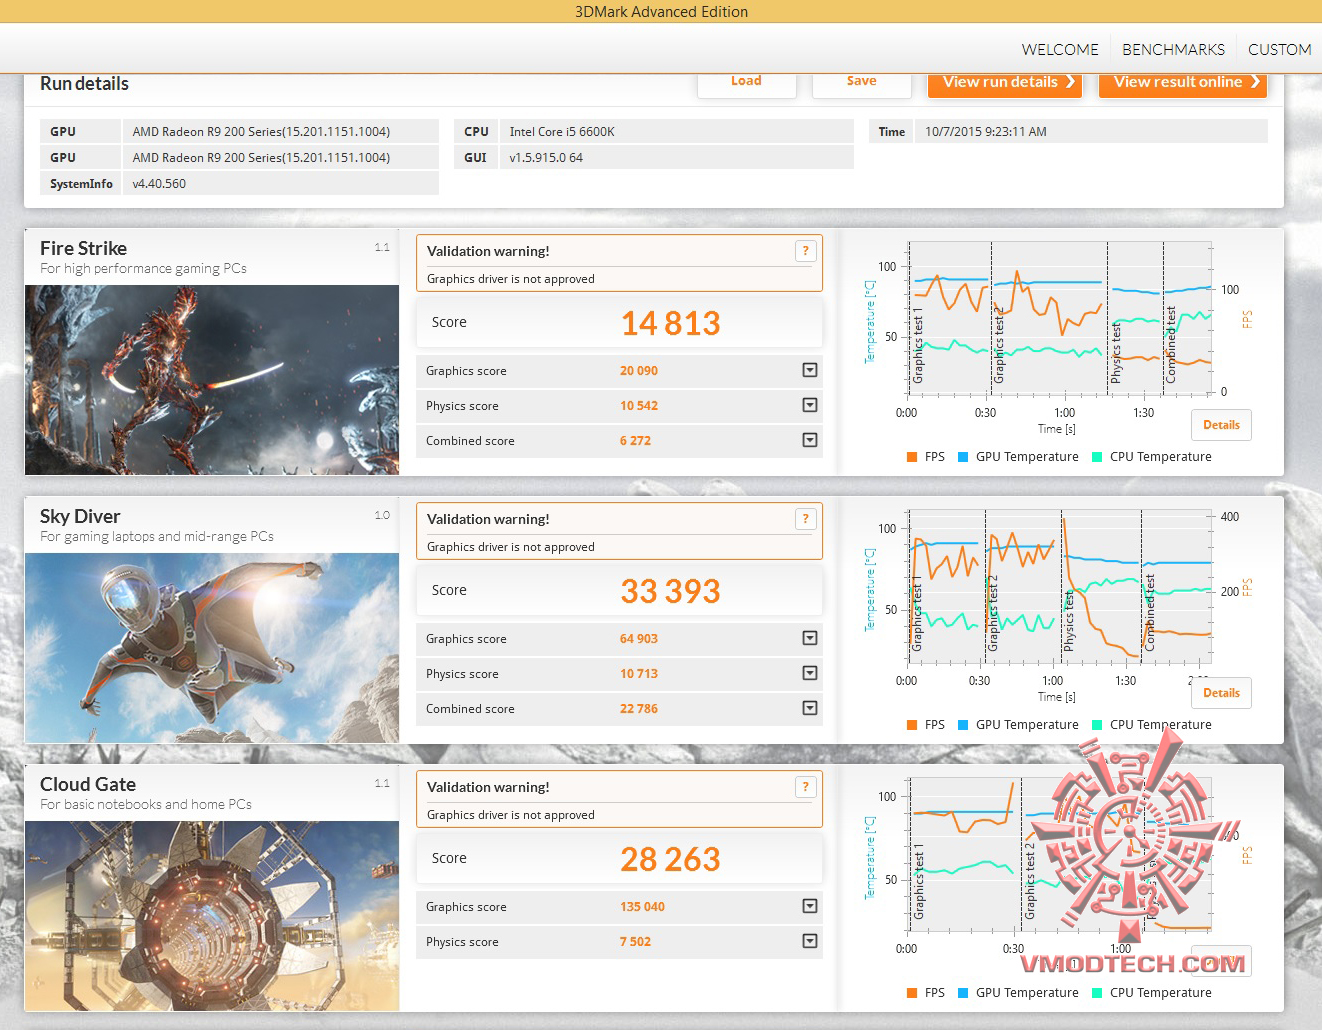This screenshot has width=1322, height=1030.
Task: Switch to the Benchmarks tab
Action: 1173,49
